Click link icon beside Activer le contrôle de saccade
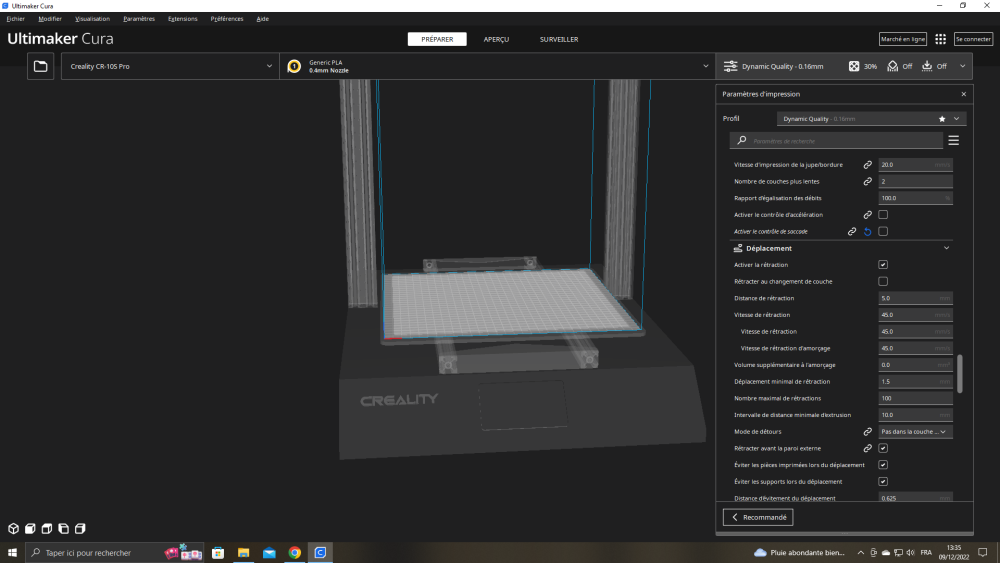The width and height of the screenshot is (1000, 563). coord(851,231)
